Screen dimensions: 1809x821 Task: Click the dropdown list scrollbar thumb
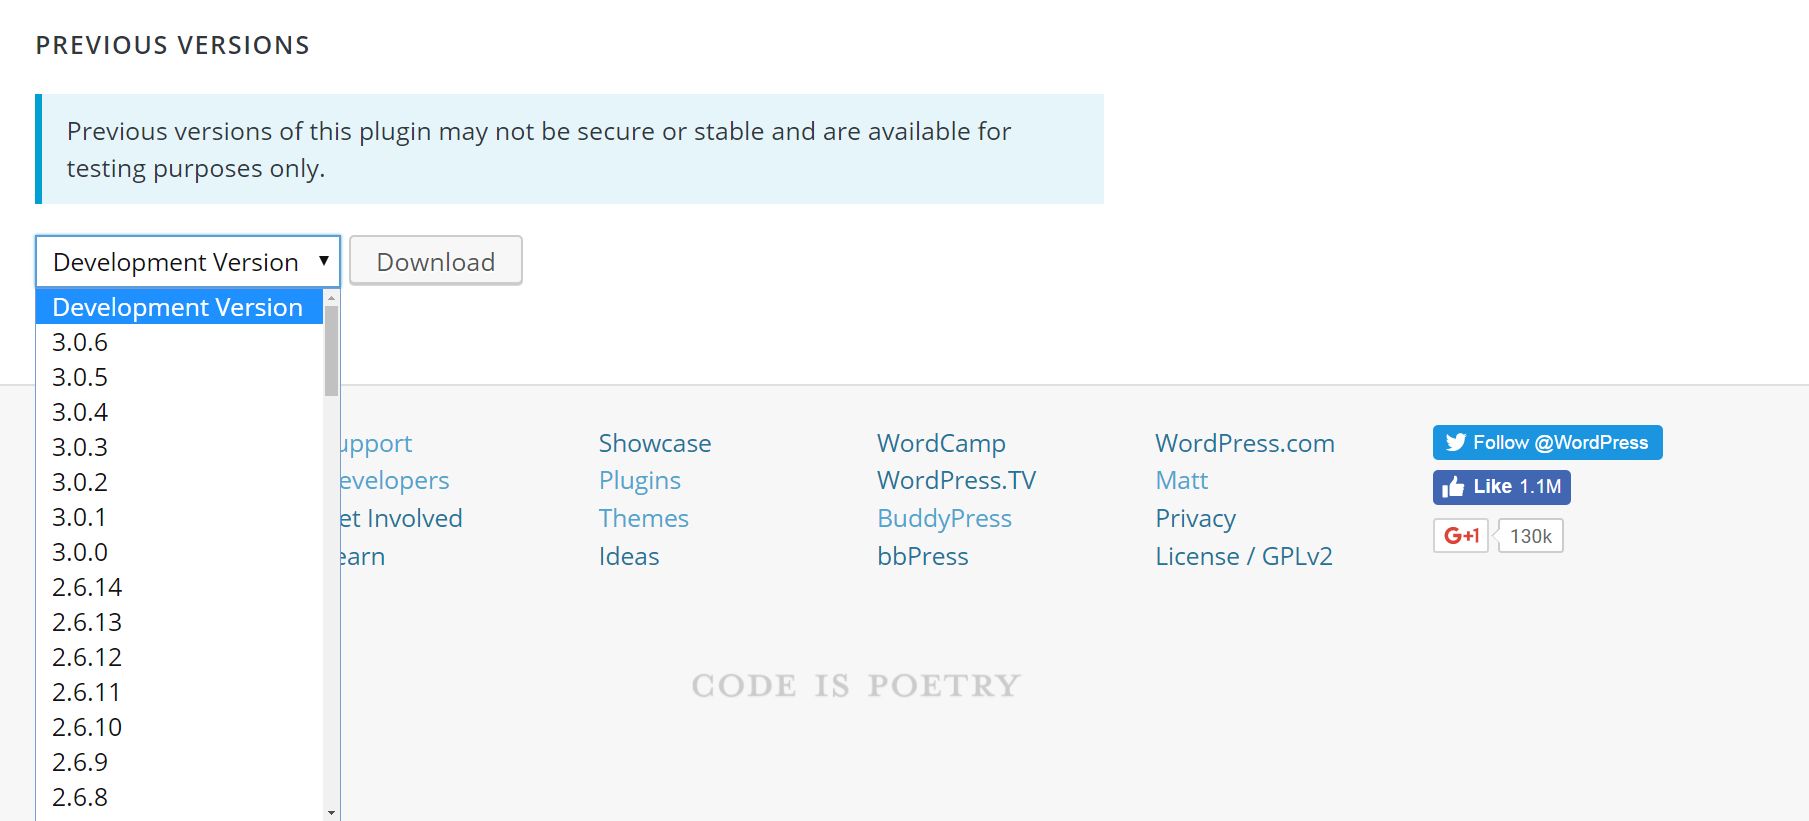[331, 350]
